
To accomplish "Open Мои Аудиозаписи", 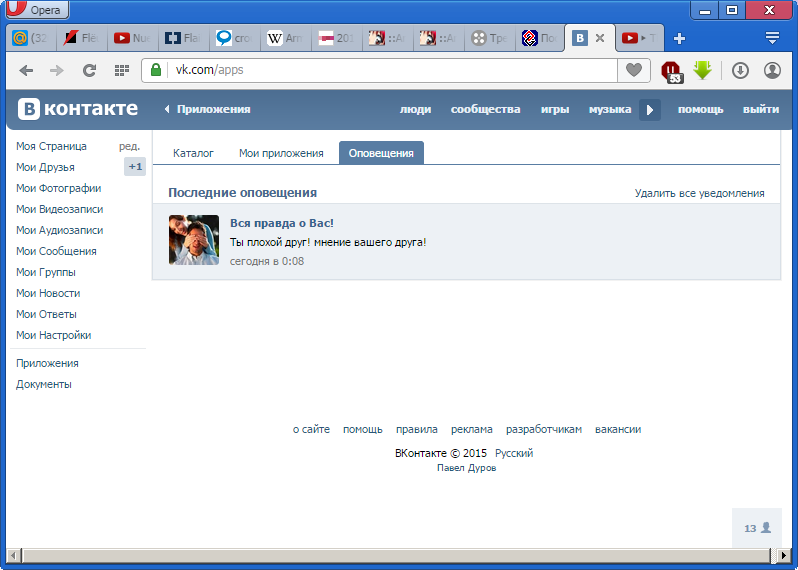I will pyautogui.click(x=60, y=231).
